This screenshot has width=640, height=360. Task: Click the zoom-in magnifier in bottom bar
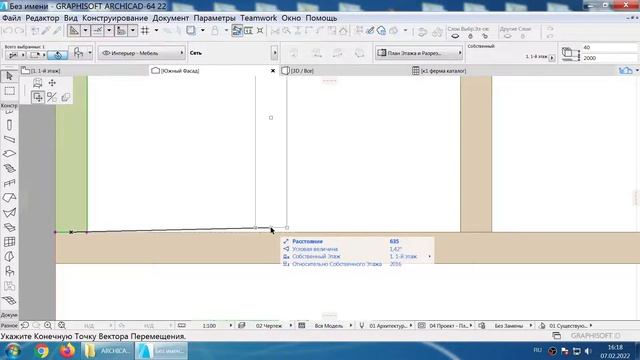pos(48,325)
